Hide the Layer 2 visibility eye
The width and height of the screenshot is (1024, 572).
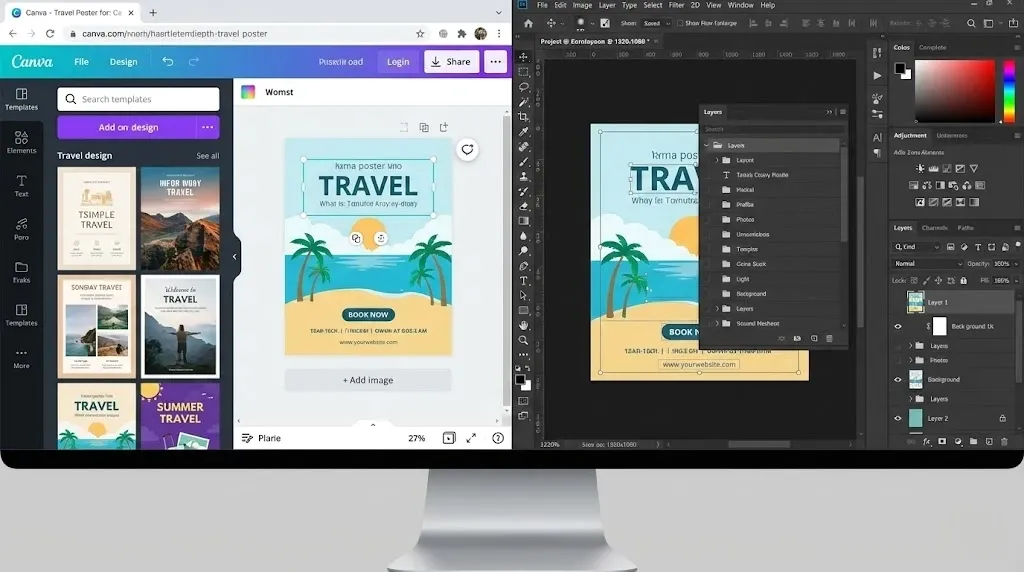coord(897,418)
